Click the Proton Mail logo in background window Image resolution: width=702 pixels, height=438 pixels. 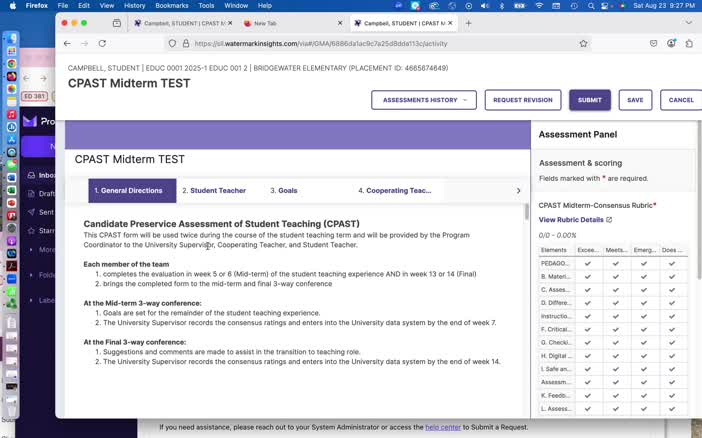pos(30,121)
